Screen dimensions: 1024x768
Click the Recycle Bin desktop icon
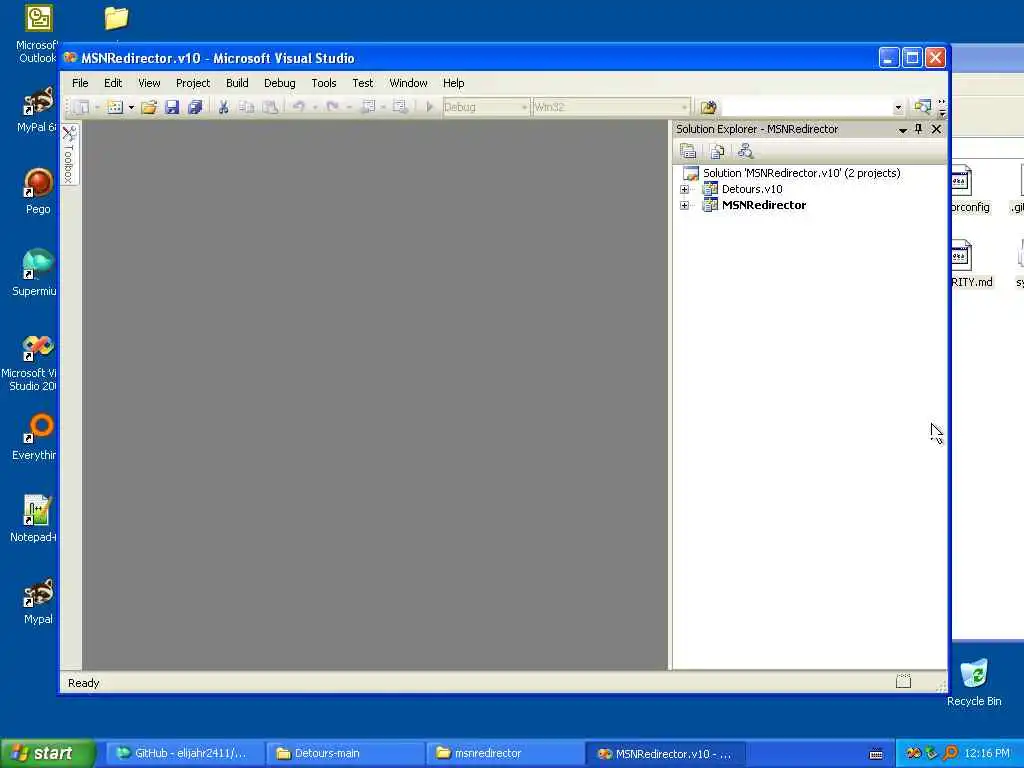point(974,682)
